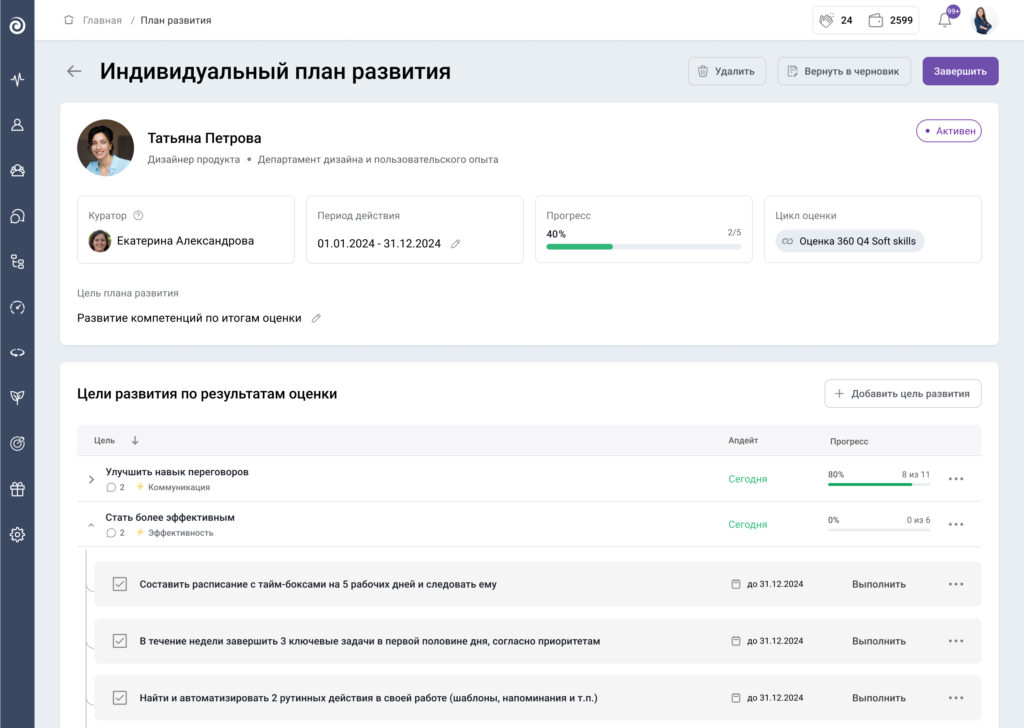
Task: Open the three-dot menu for the negotiations goal
Action: (x=955, y=478)
